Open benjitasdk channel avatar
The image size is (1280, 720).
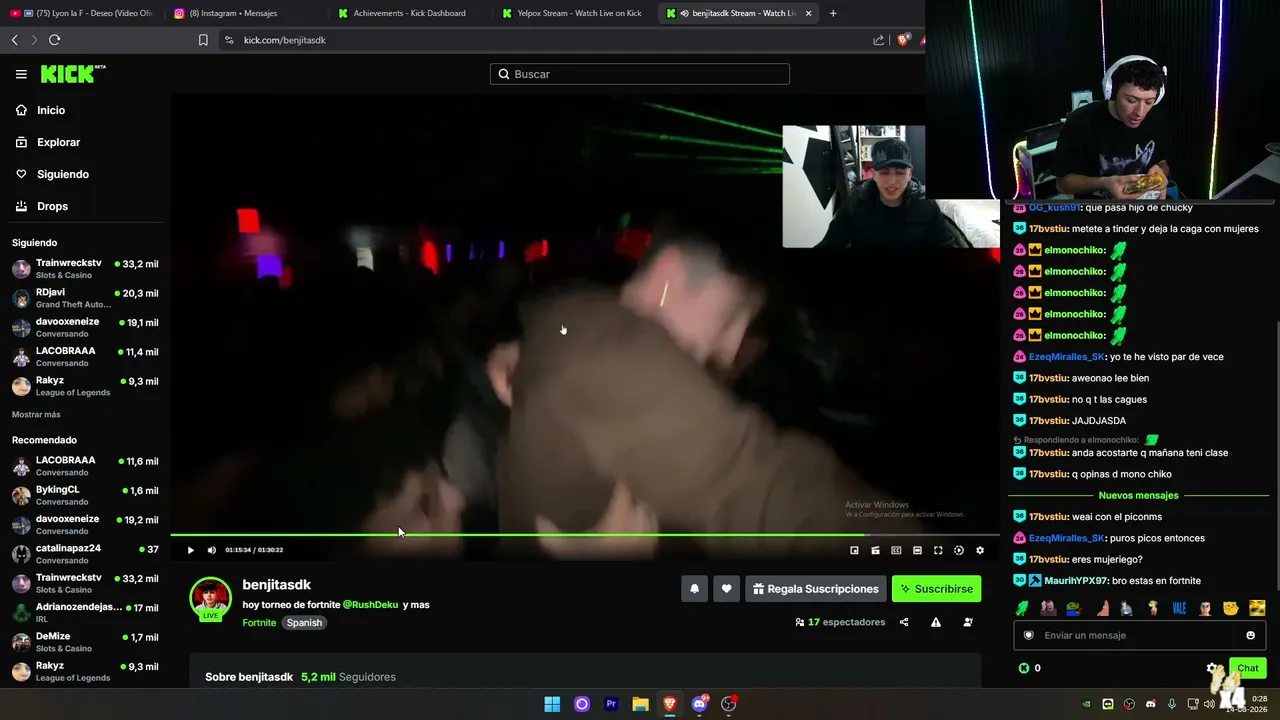click(211, 598)
